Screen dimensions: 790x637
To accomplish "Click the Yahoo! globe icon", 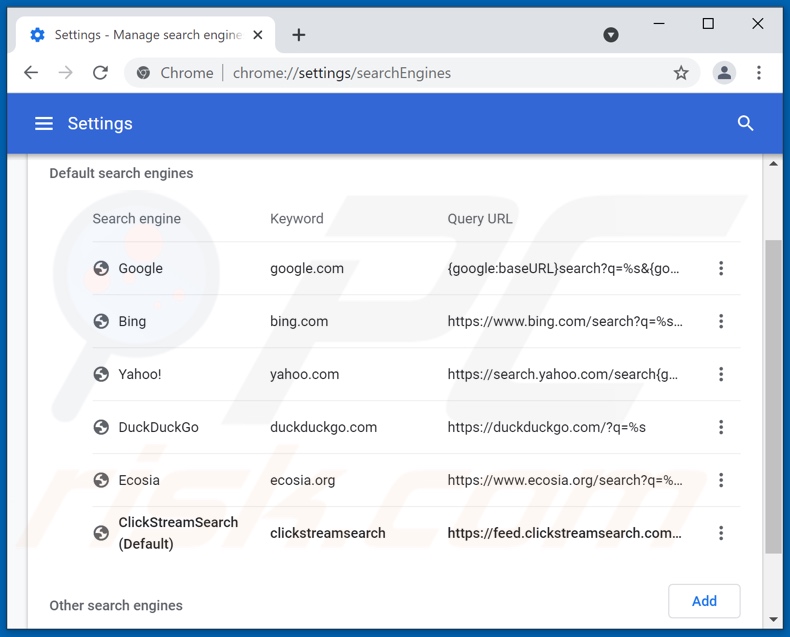I will 101,374.
